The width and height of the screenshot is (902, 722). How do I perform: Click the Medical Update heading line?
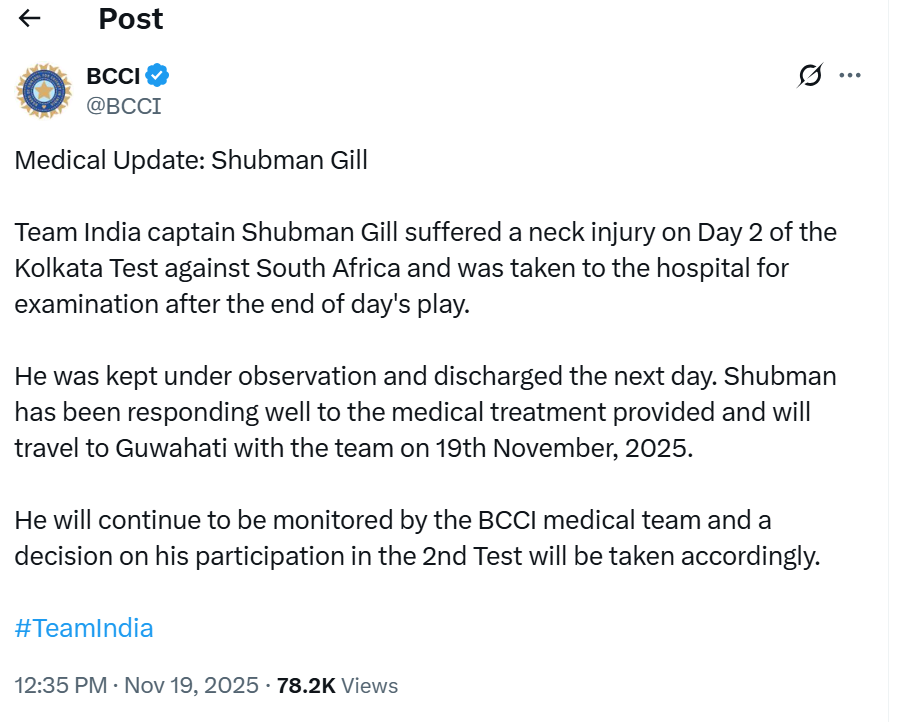coord(190,160)
